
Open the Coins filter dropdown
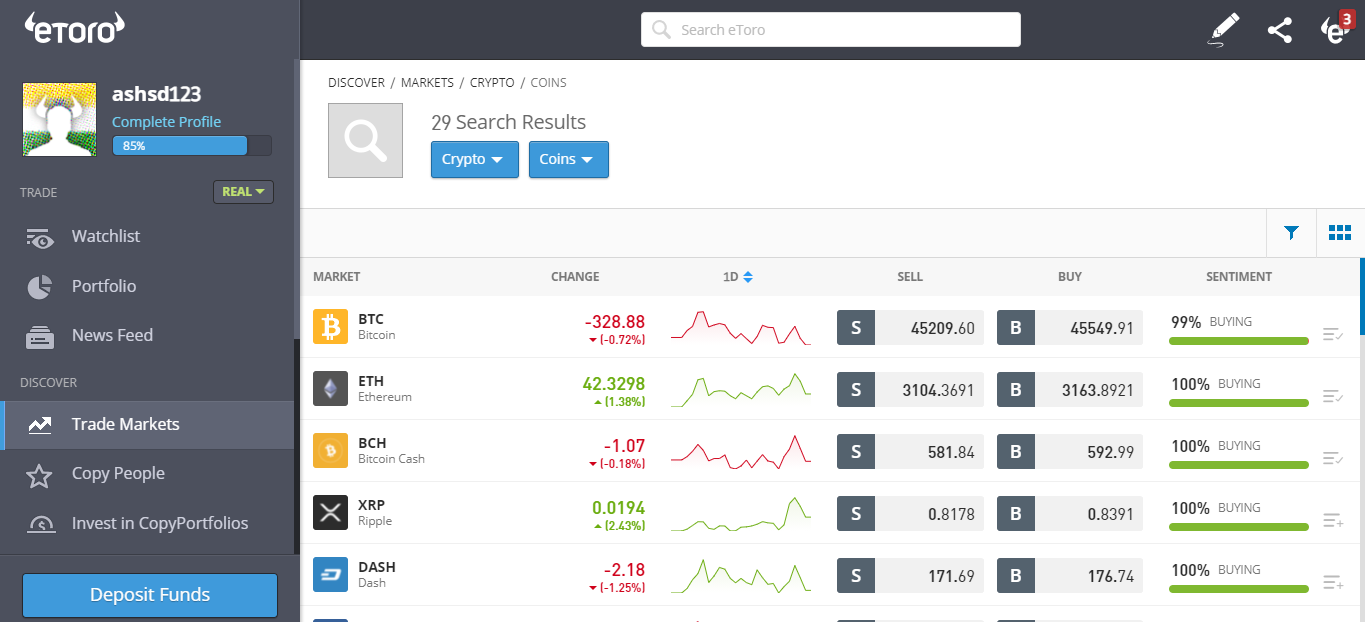point(569,159)
